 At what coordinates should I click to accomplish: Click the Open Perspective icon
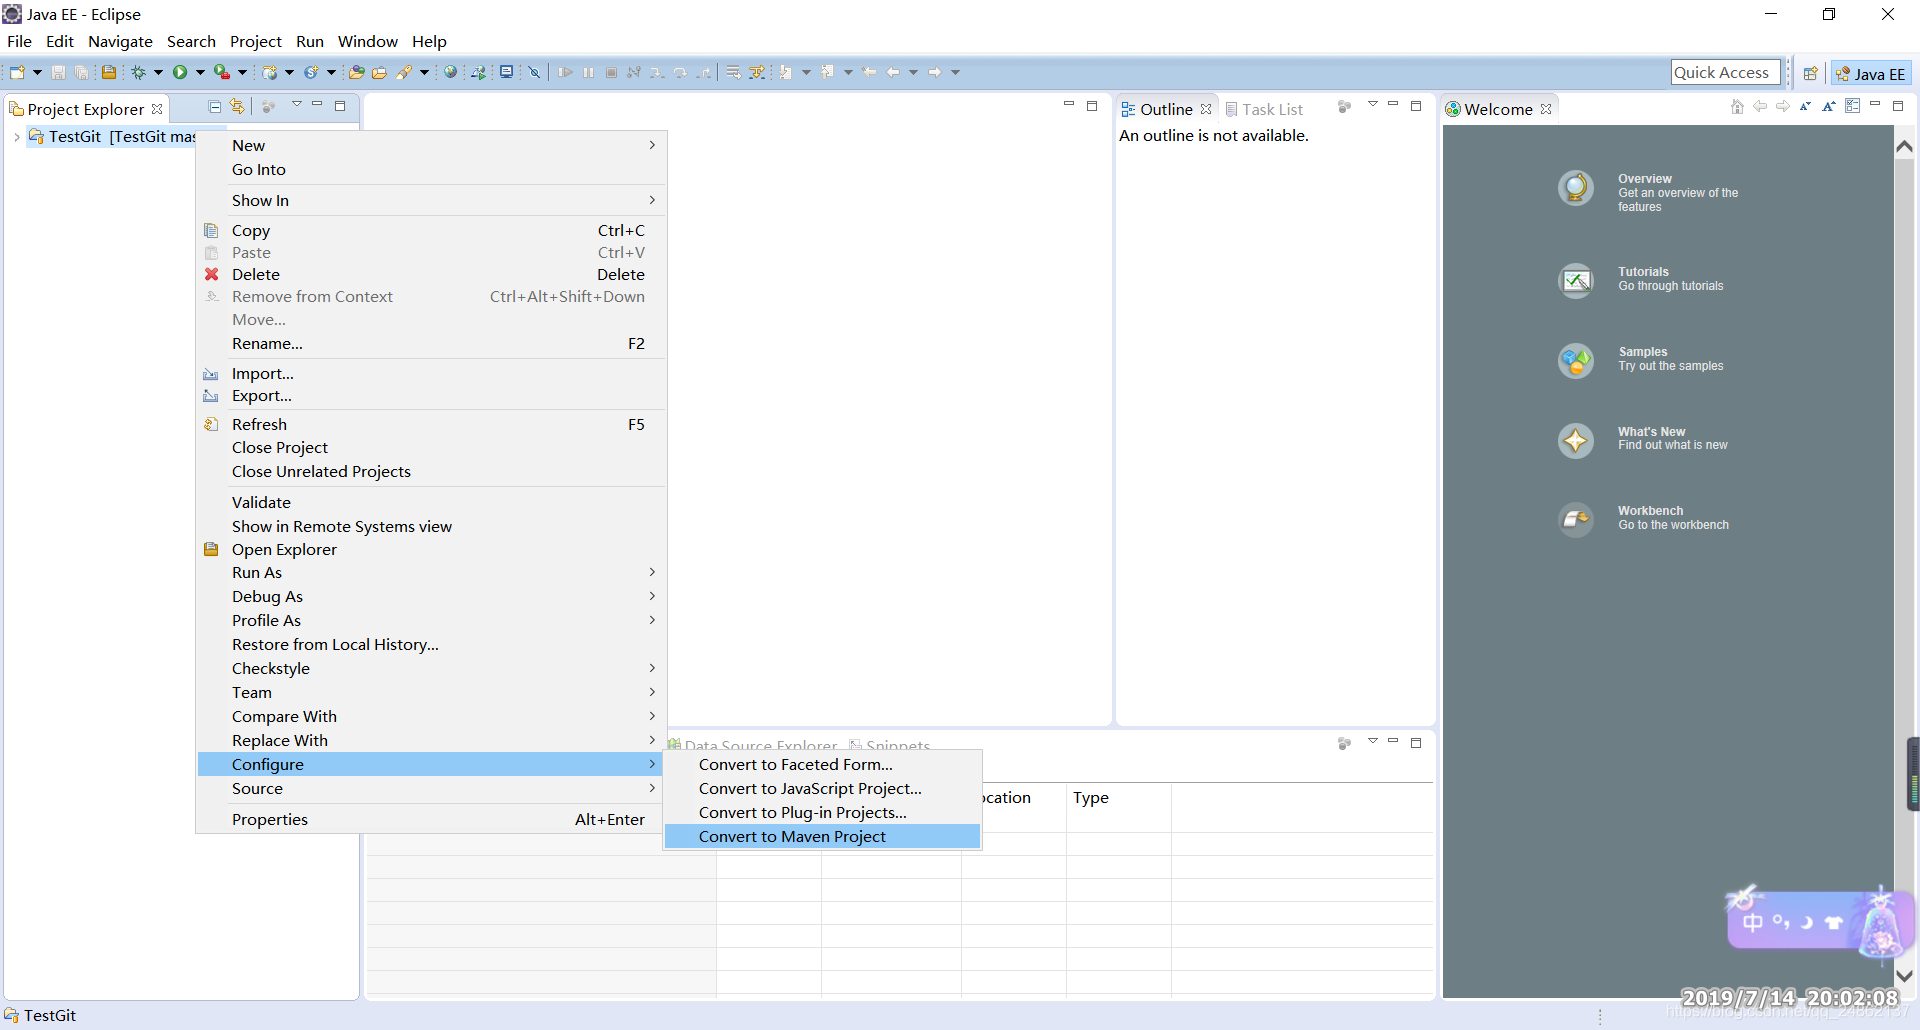pos(1810,73)
